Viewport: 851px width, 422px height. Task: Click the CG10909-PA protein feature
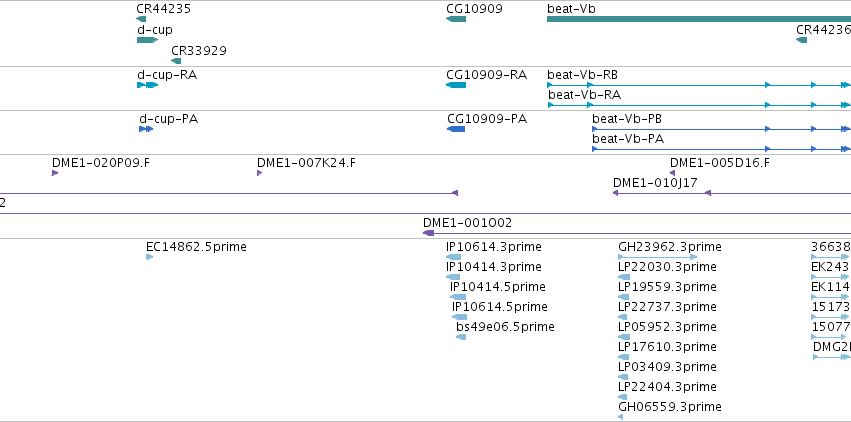click(456, 129)
